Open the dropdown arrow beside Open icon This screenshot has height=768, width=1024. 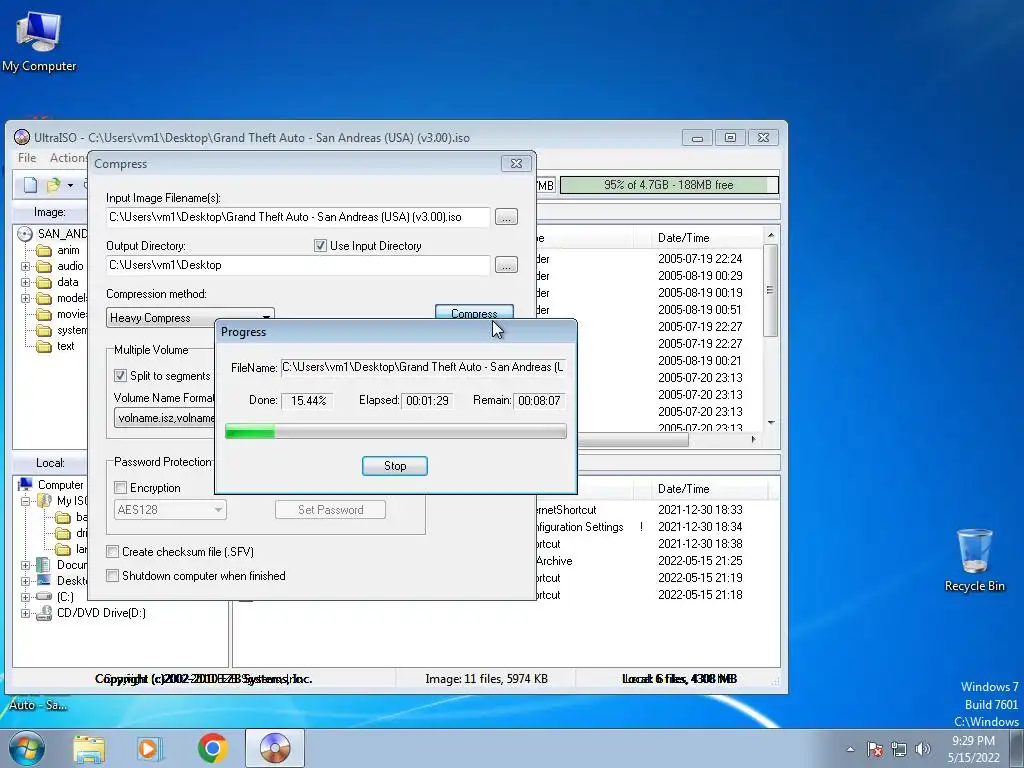70,185
